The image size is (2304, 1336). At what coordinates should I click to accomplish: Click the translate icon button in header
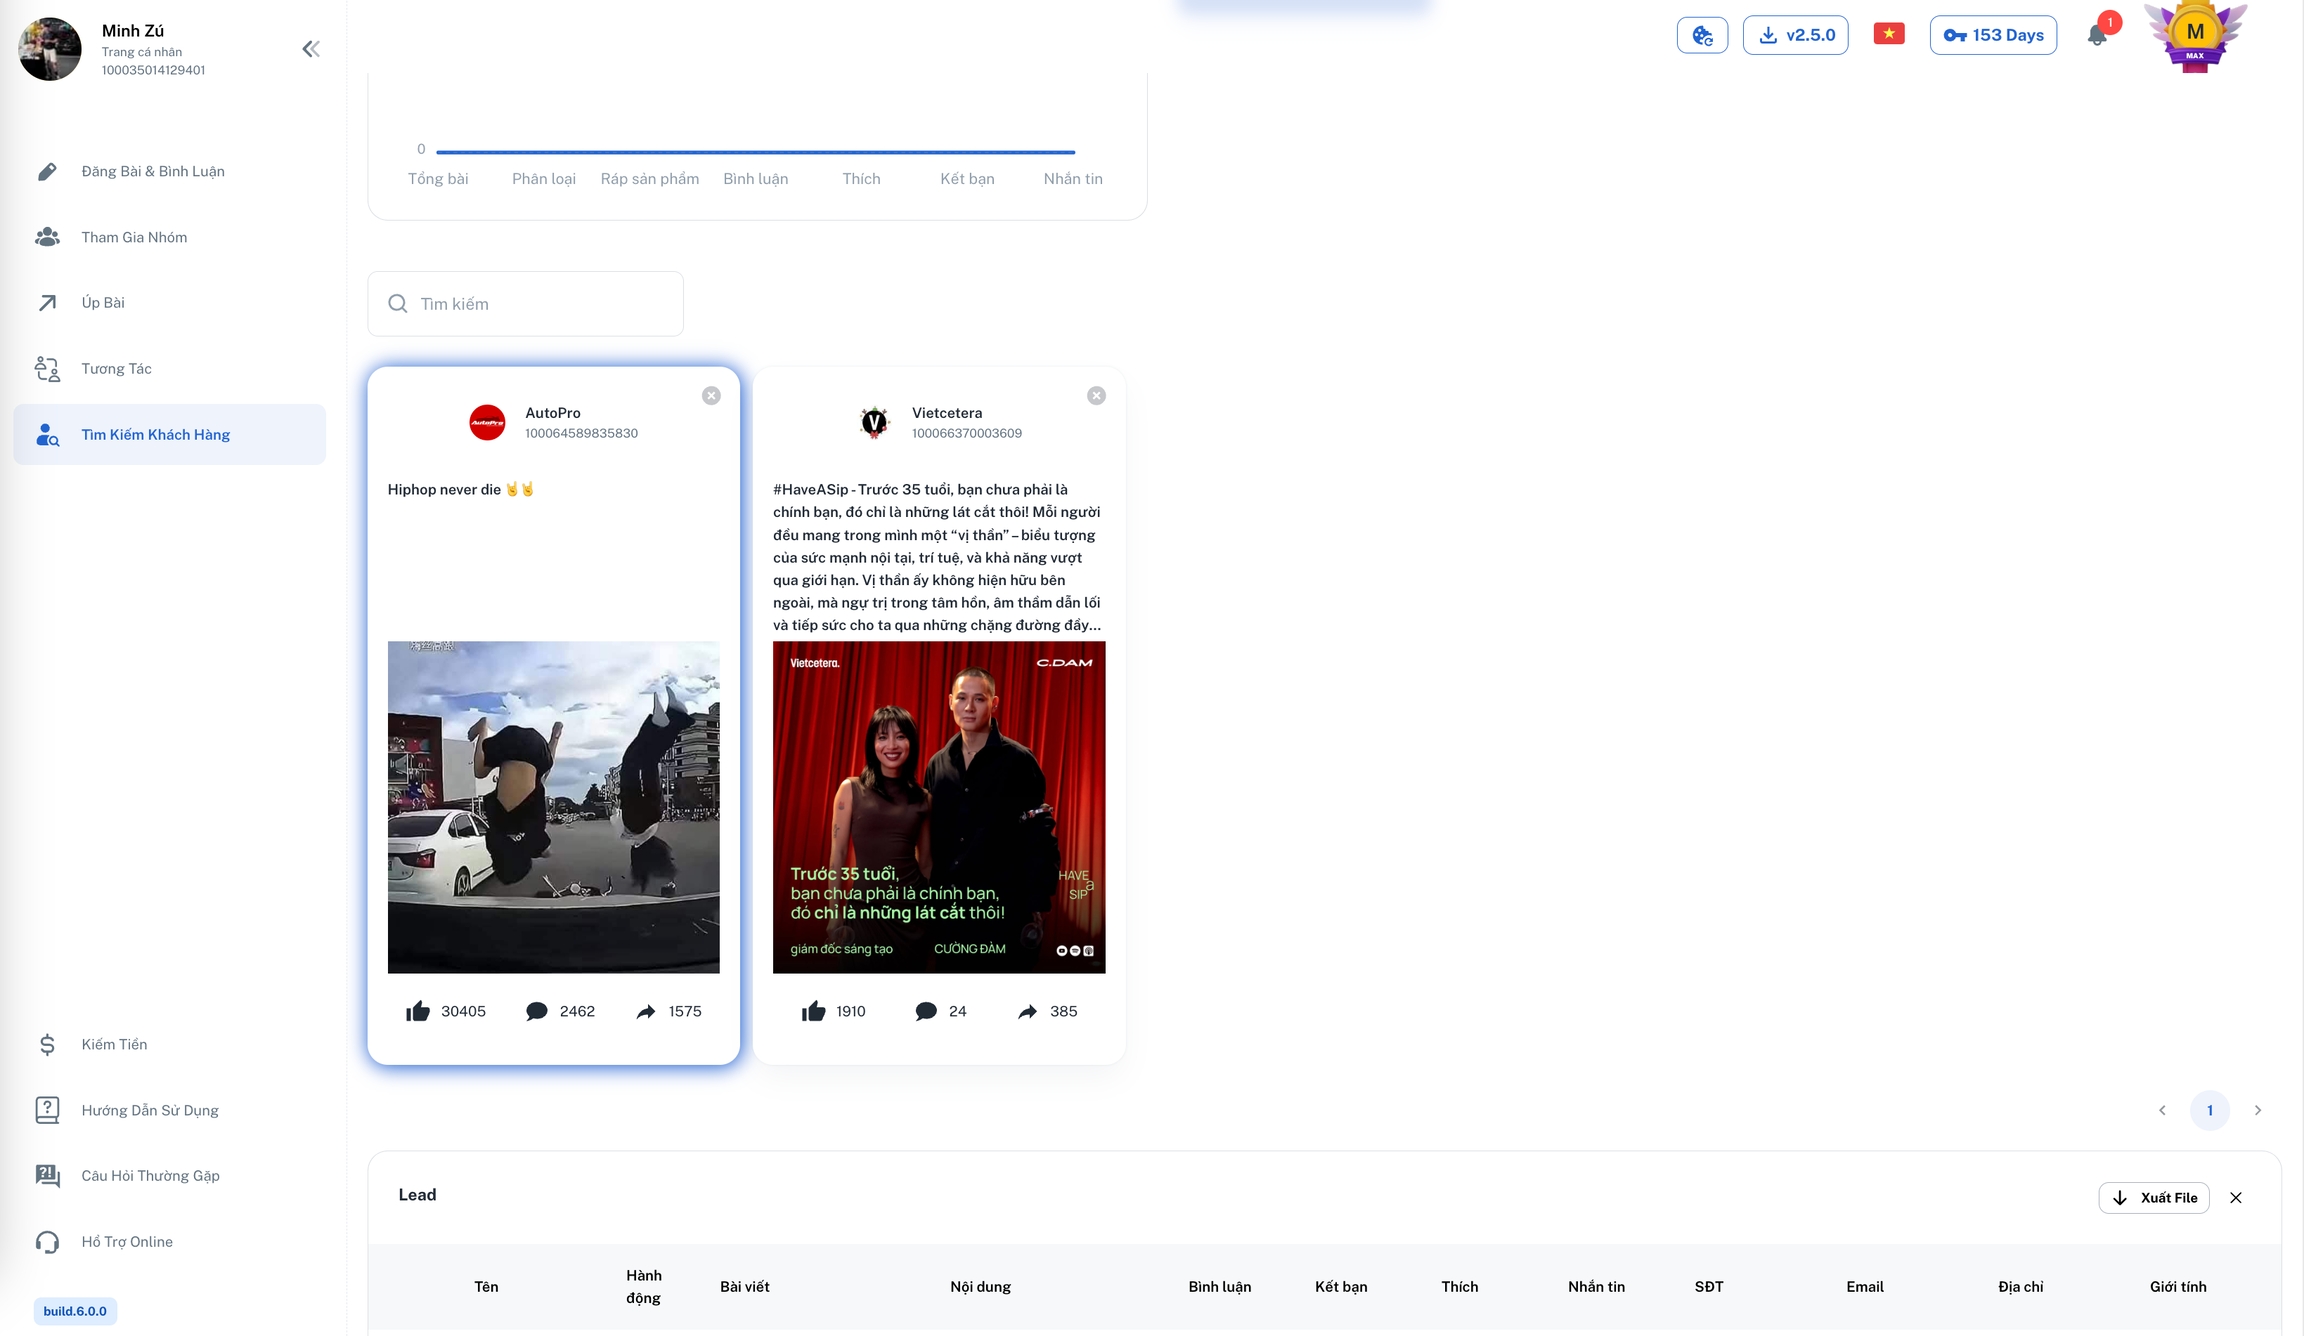click(x=1702, y=36)
